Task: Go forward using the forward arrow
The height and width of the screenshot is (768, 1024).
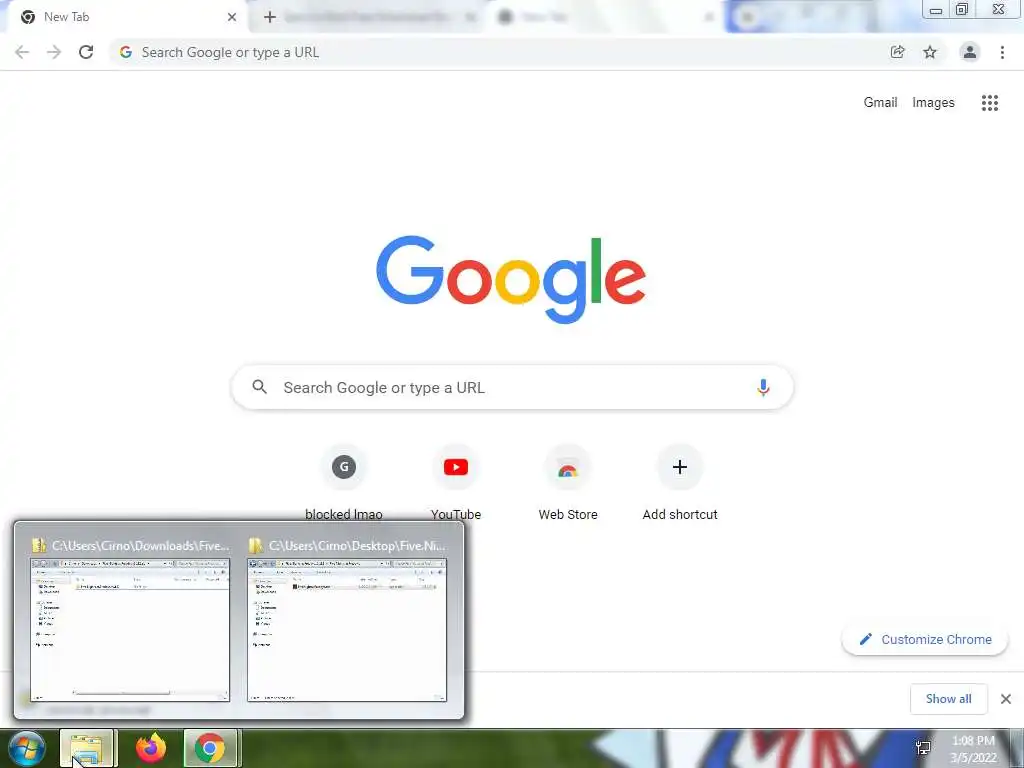Action: point(54,52)
